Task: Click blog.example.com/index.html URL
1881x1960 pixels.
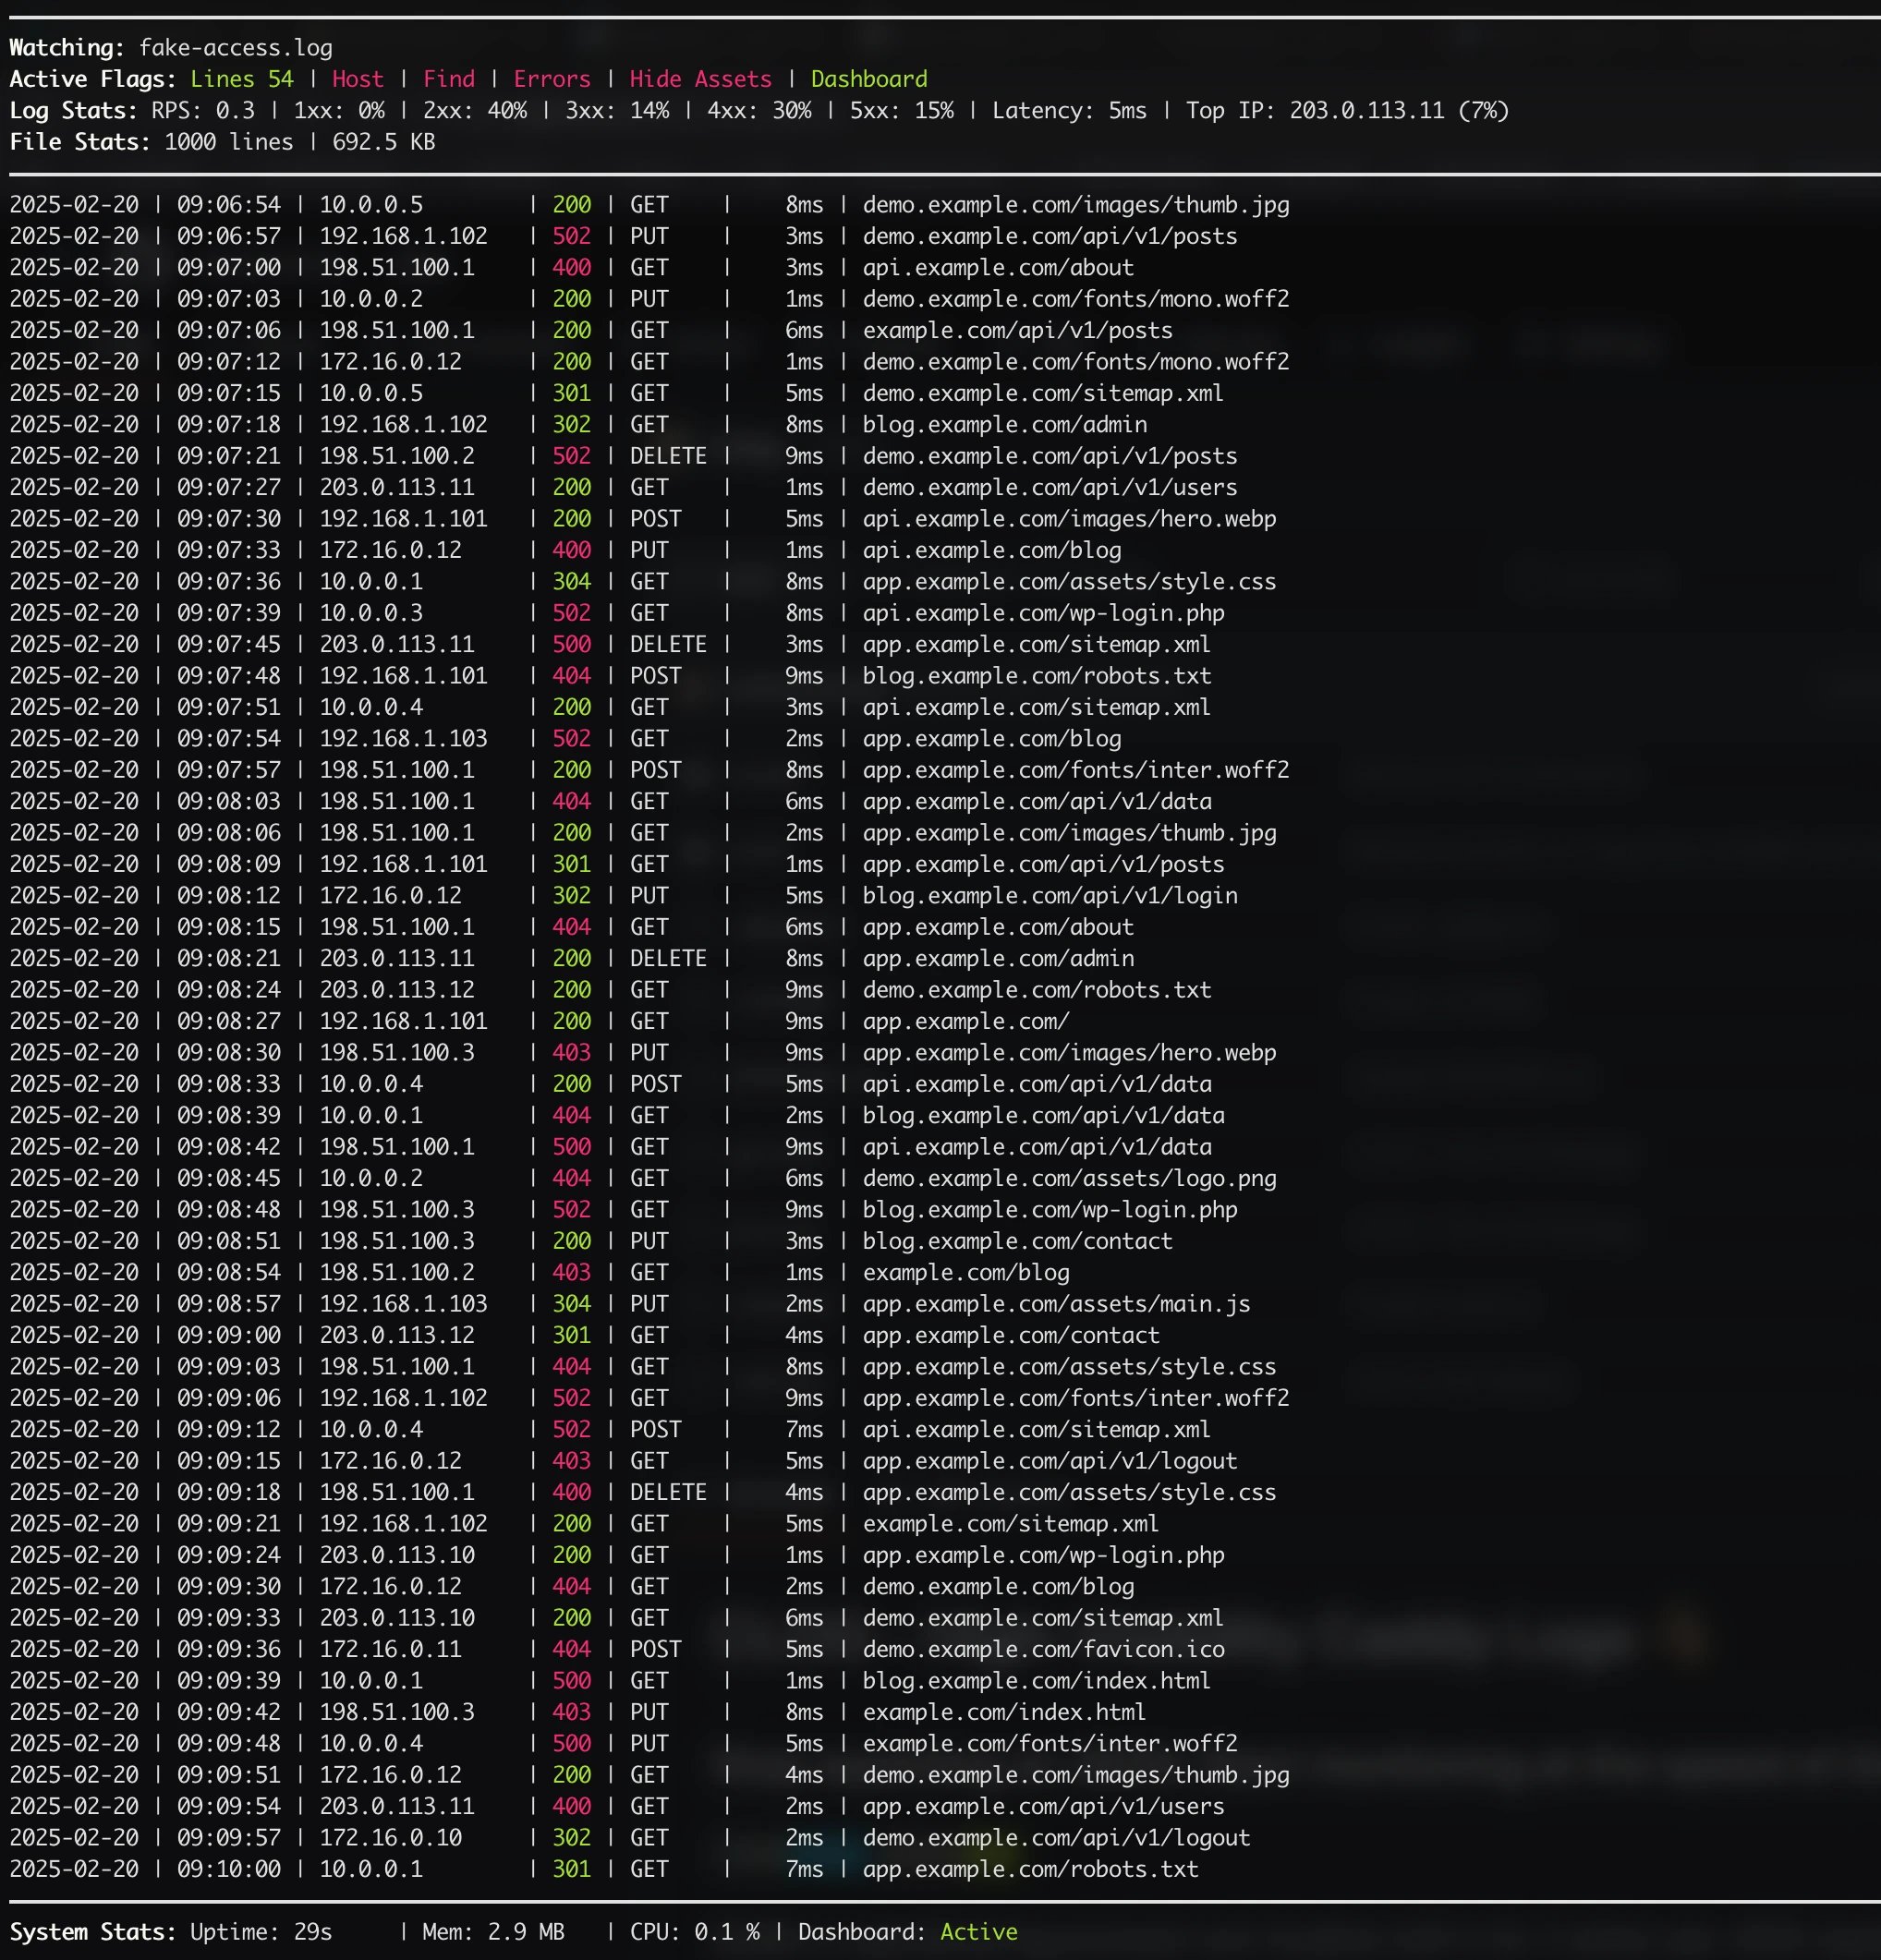Action: pyautogui.click(x=1037, y=1681)
